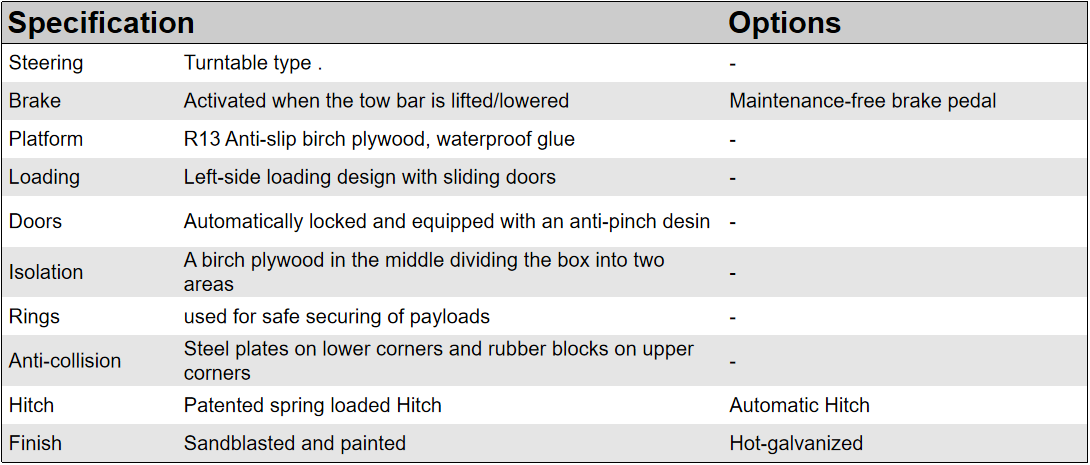The height and width of the screenshot is (465, 1090).
Task: Click the Specification column header
Action: (x=101, y=23)
